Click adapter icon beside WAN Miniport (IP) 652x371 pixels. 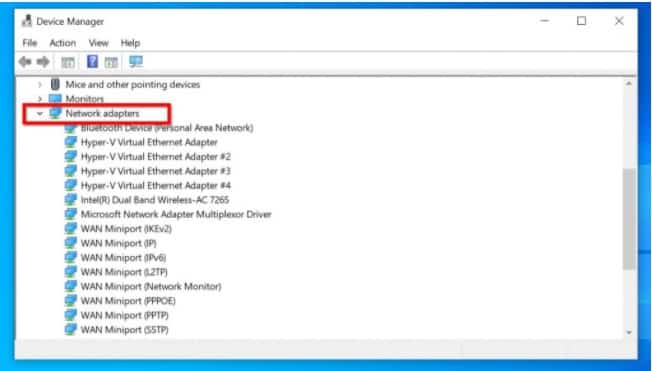point(71,243)
